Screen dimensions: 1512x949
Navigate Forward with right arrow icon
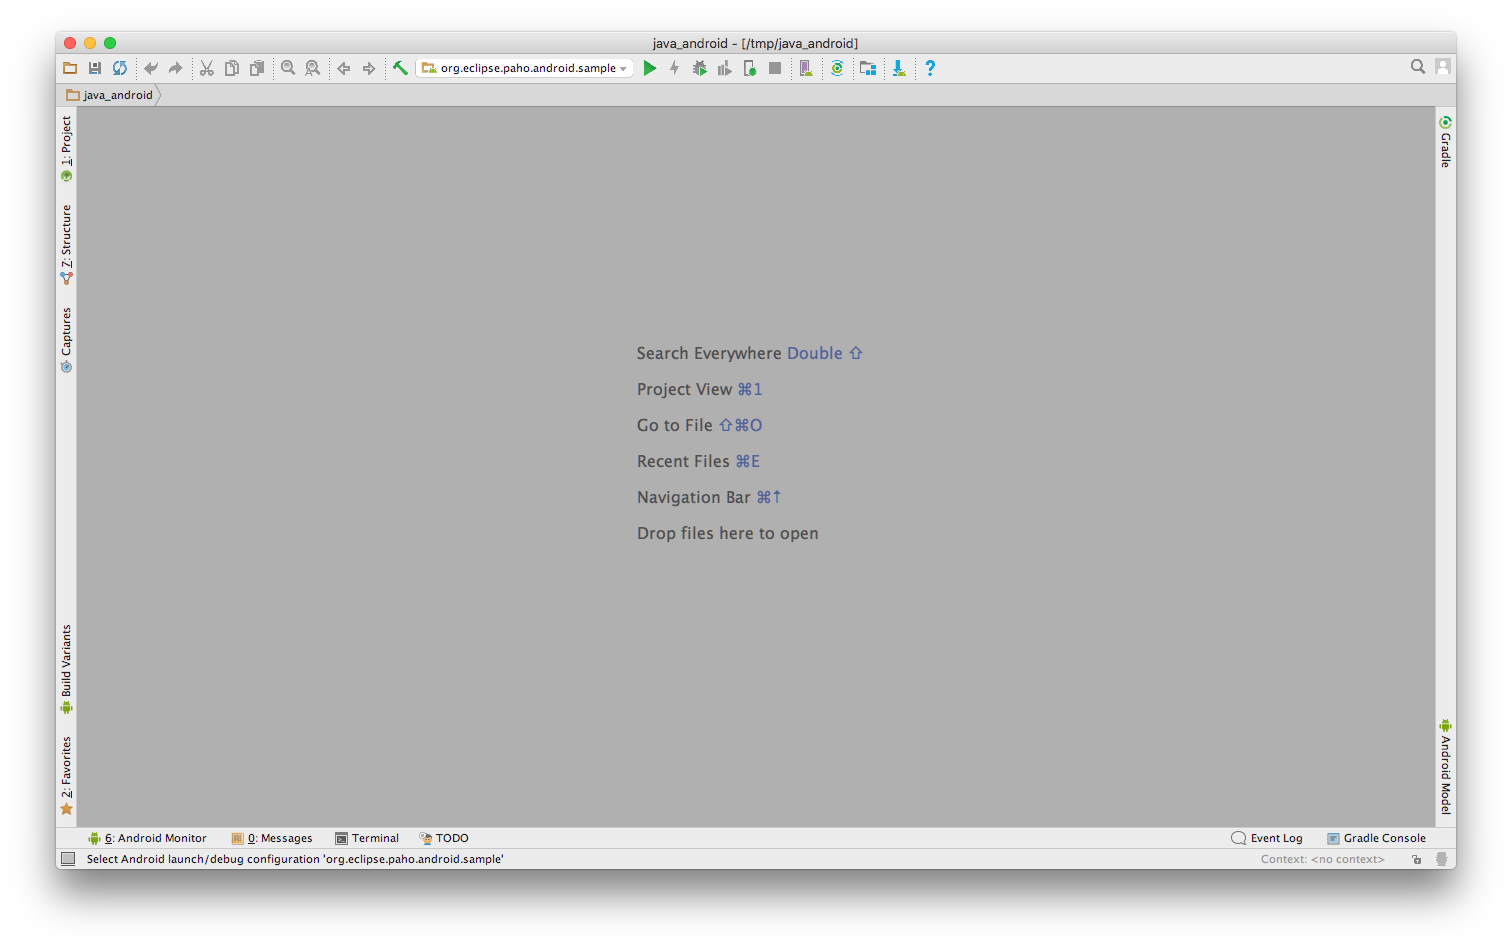(x=369, y=68)
